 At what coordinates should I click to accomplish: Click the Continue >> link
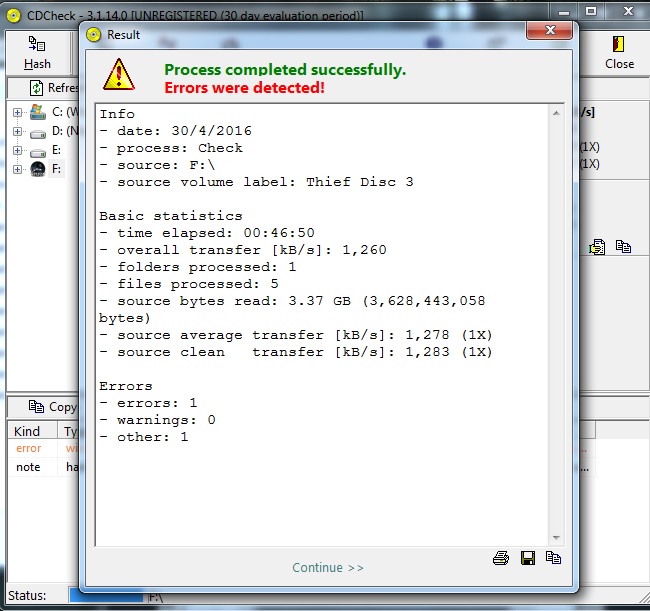tap(328, 567)
